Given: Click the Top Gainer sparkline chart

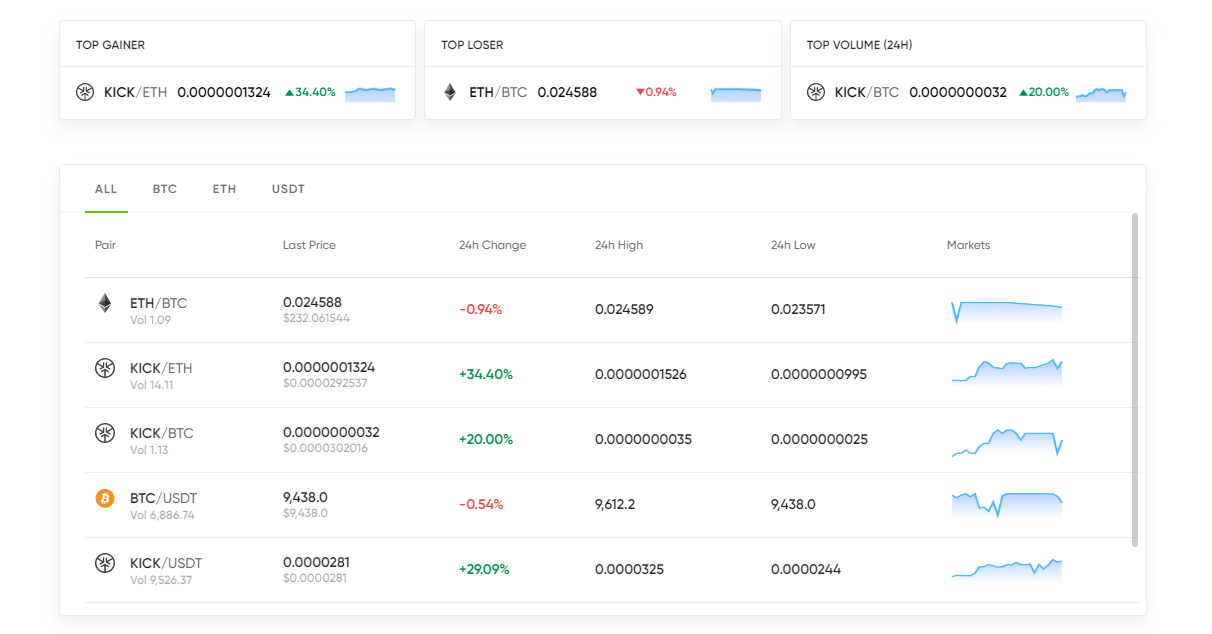Looking at the screenshot, I should pyautogui.click(x=370, y=93).
